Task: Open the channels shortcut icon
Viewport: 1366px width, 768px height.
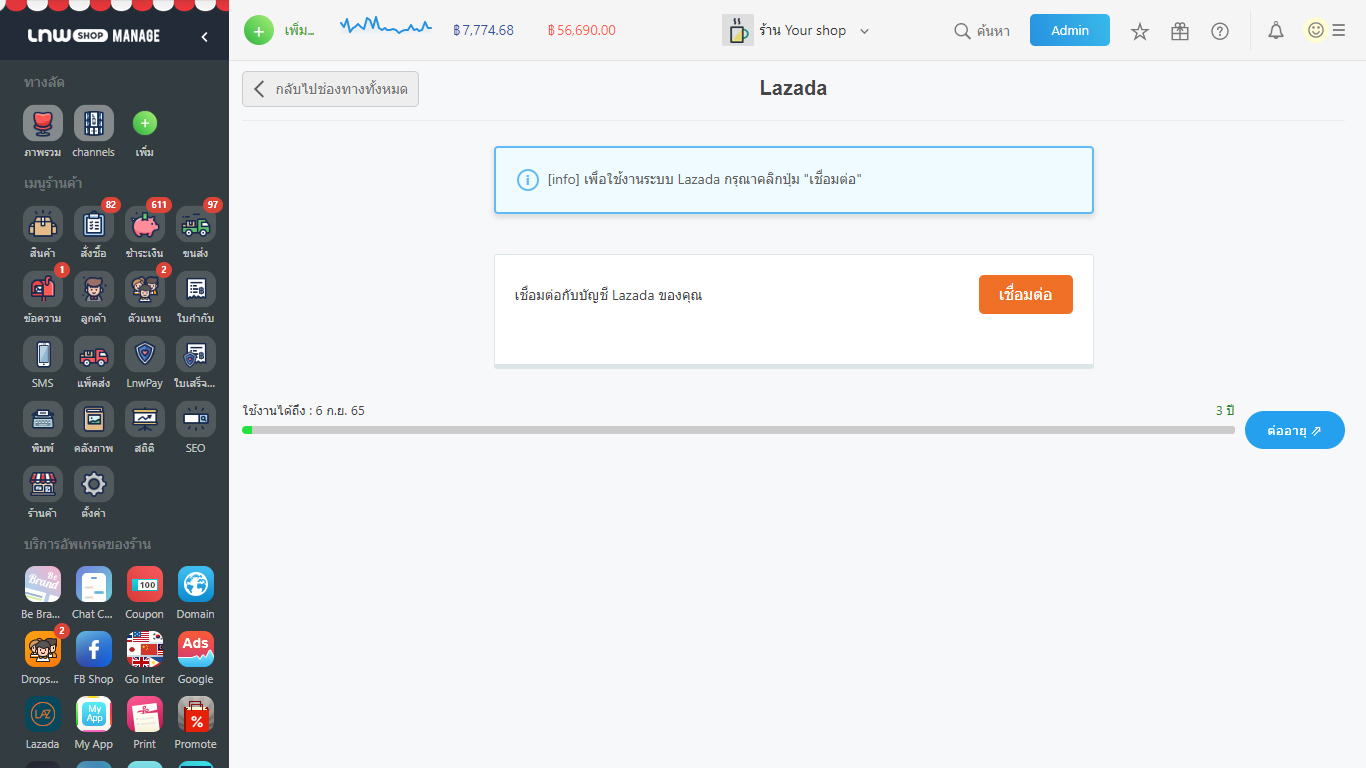Action: (94, 123)
